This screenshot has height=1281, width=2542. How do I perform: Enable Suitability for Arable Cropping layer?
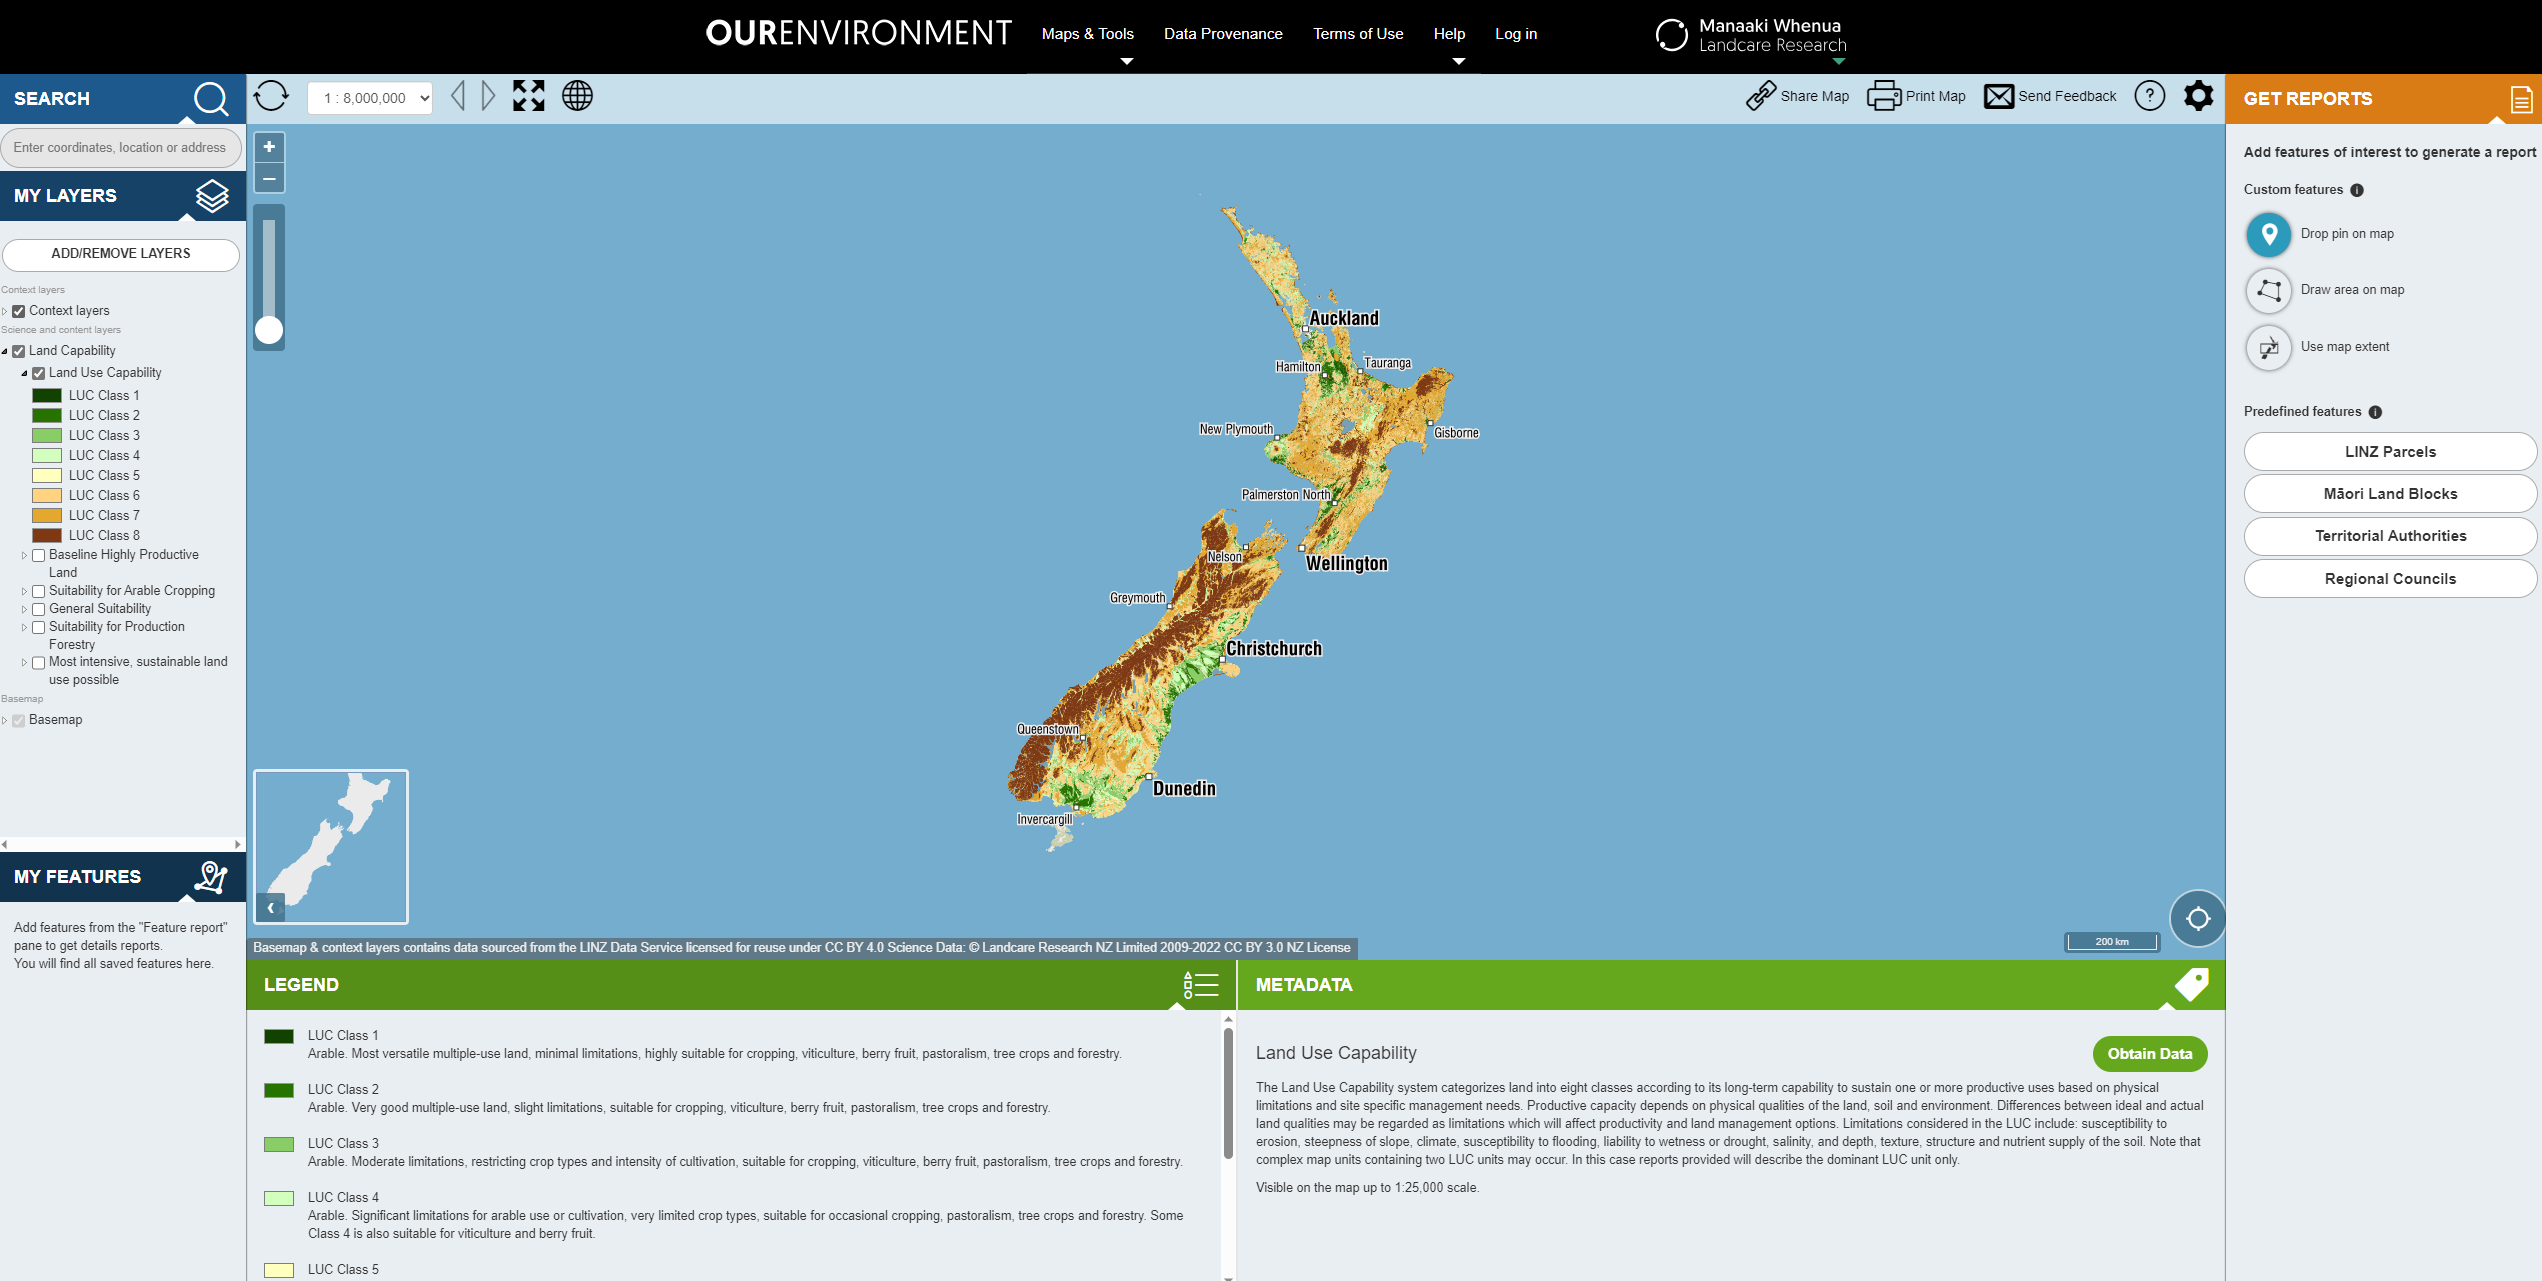pos(38,591)
